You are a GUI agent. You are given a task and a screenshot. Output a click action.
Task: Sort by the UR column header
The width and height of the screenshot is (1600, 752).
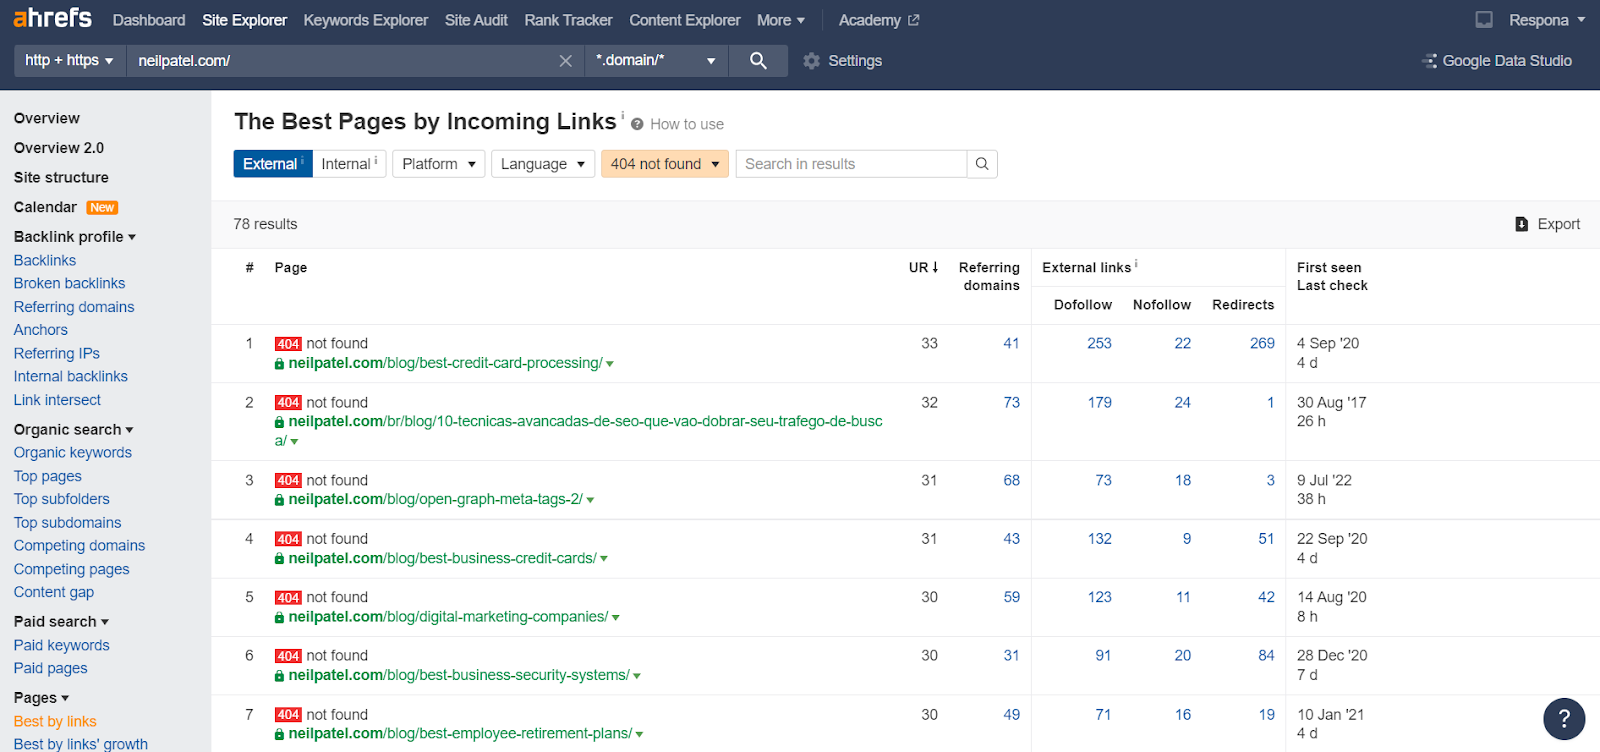tap(923, 268)
